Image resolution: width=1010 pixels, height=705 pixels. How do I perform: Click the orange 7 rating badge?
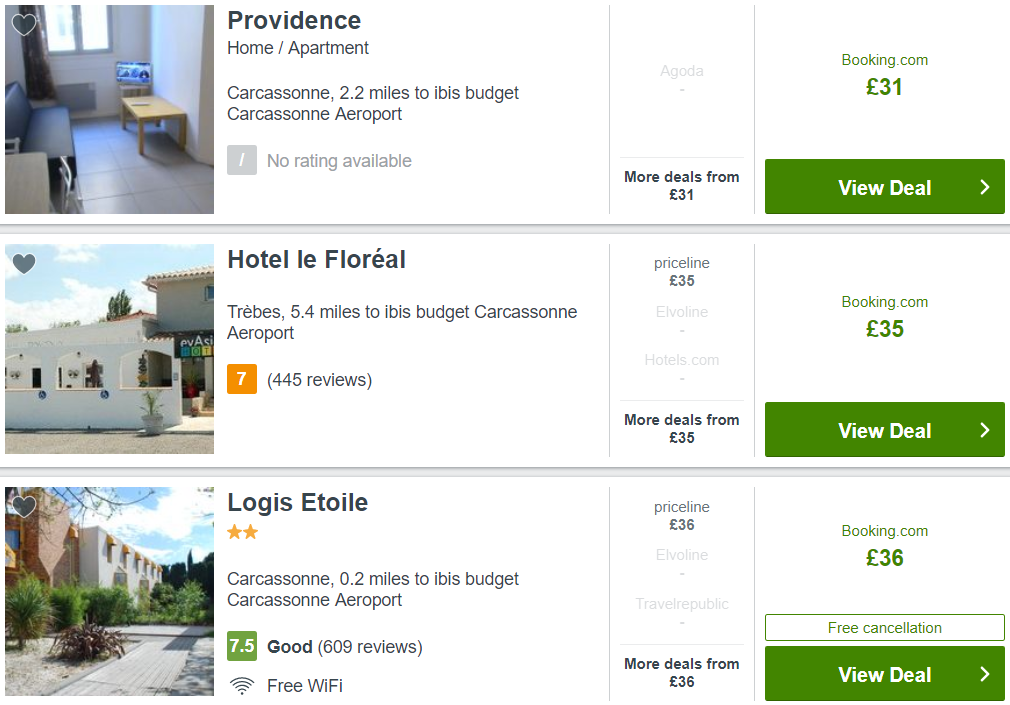(x=242, y=379)
